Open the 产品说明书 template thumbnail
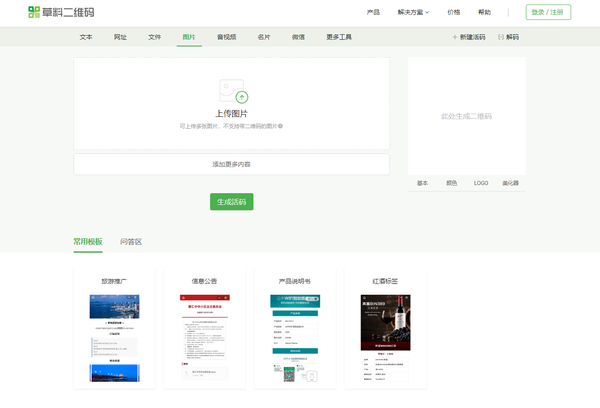The width and height of the screenshot is (600, 408). tap(295, 338)
